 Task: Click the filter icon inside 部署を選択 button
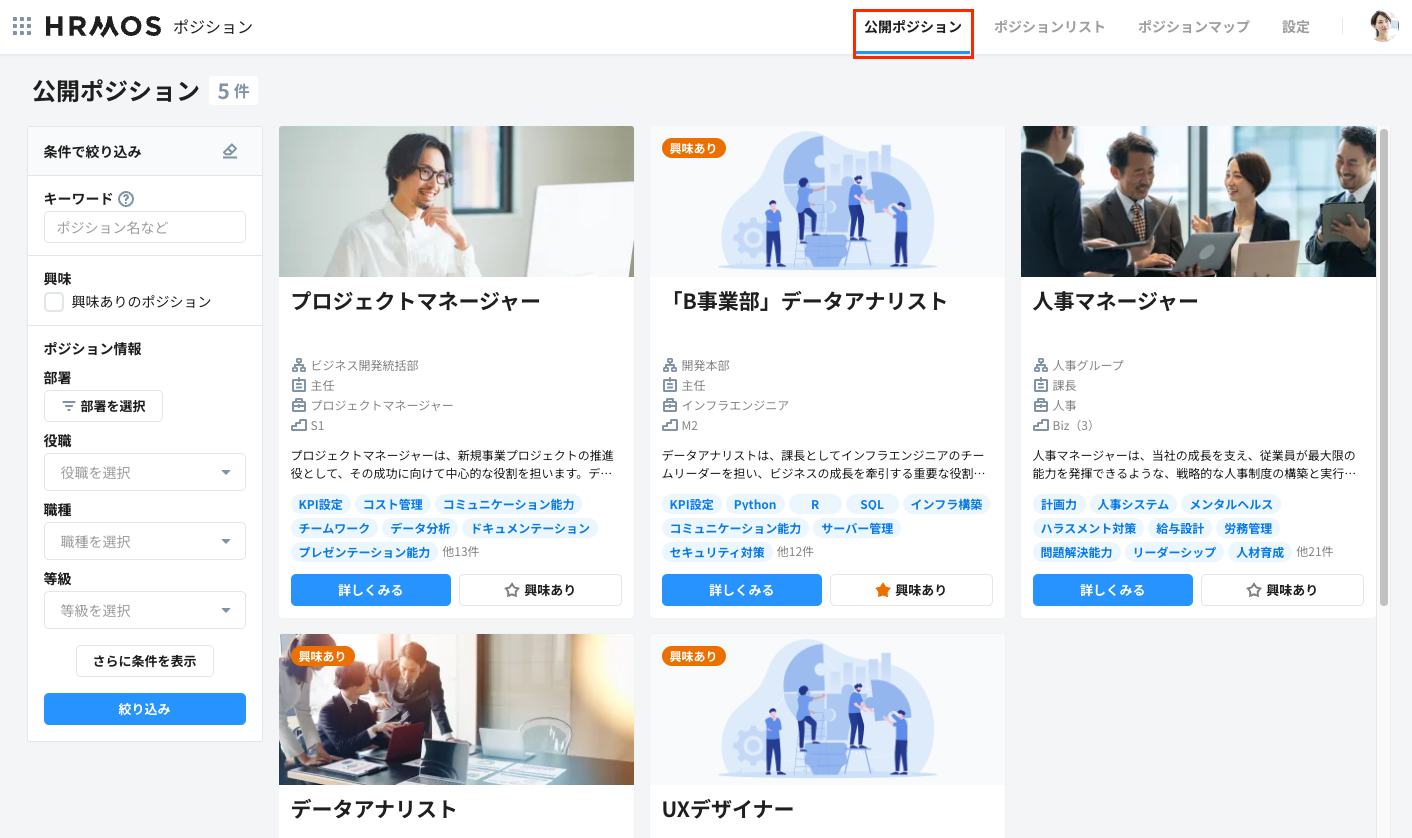tap(70, 405)
